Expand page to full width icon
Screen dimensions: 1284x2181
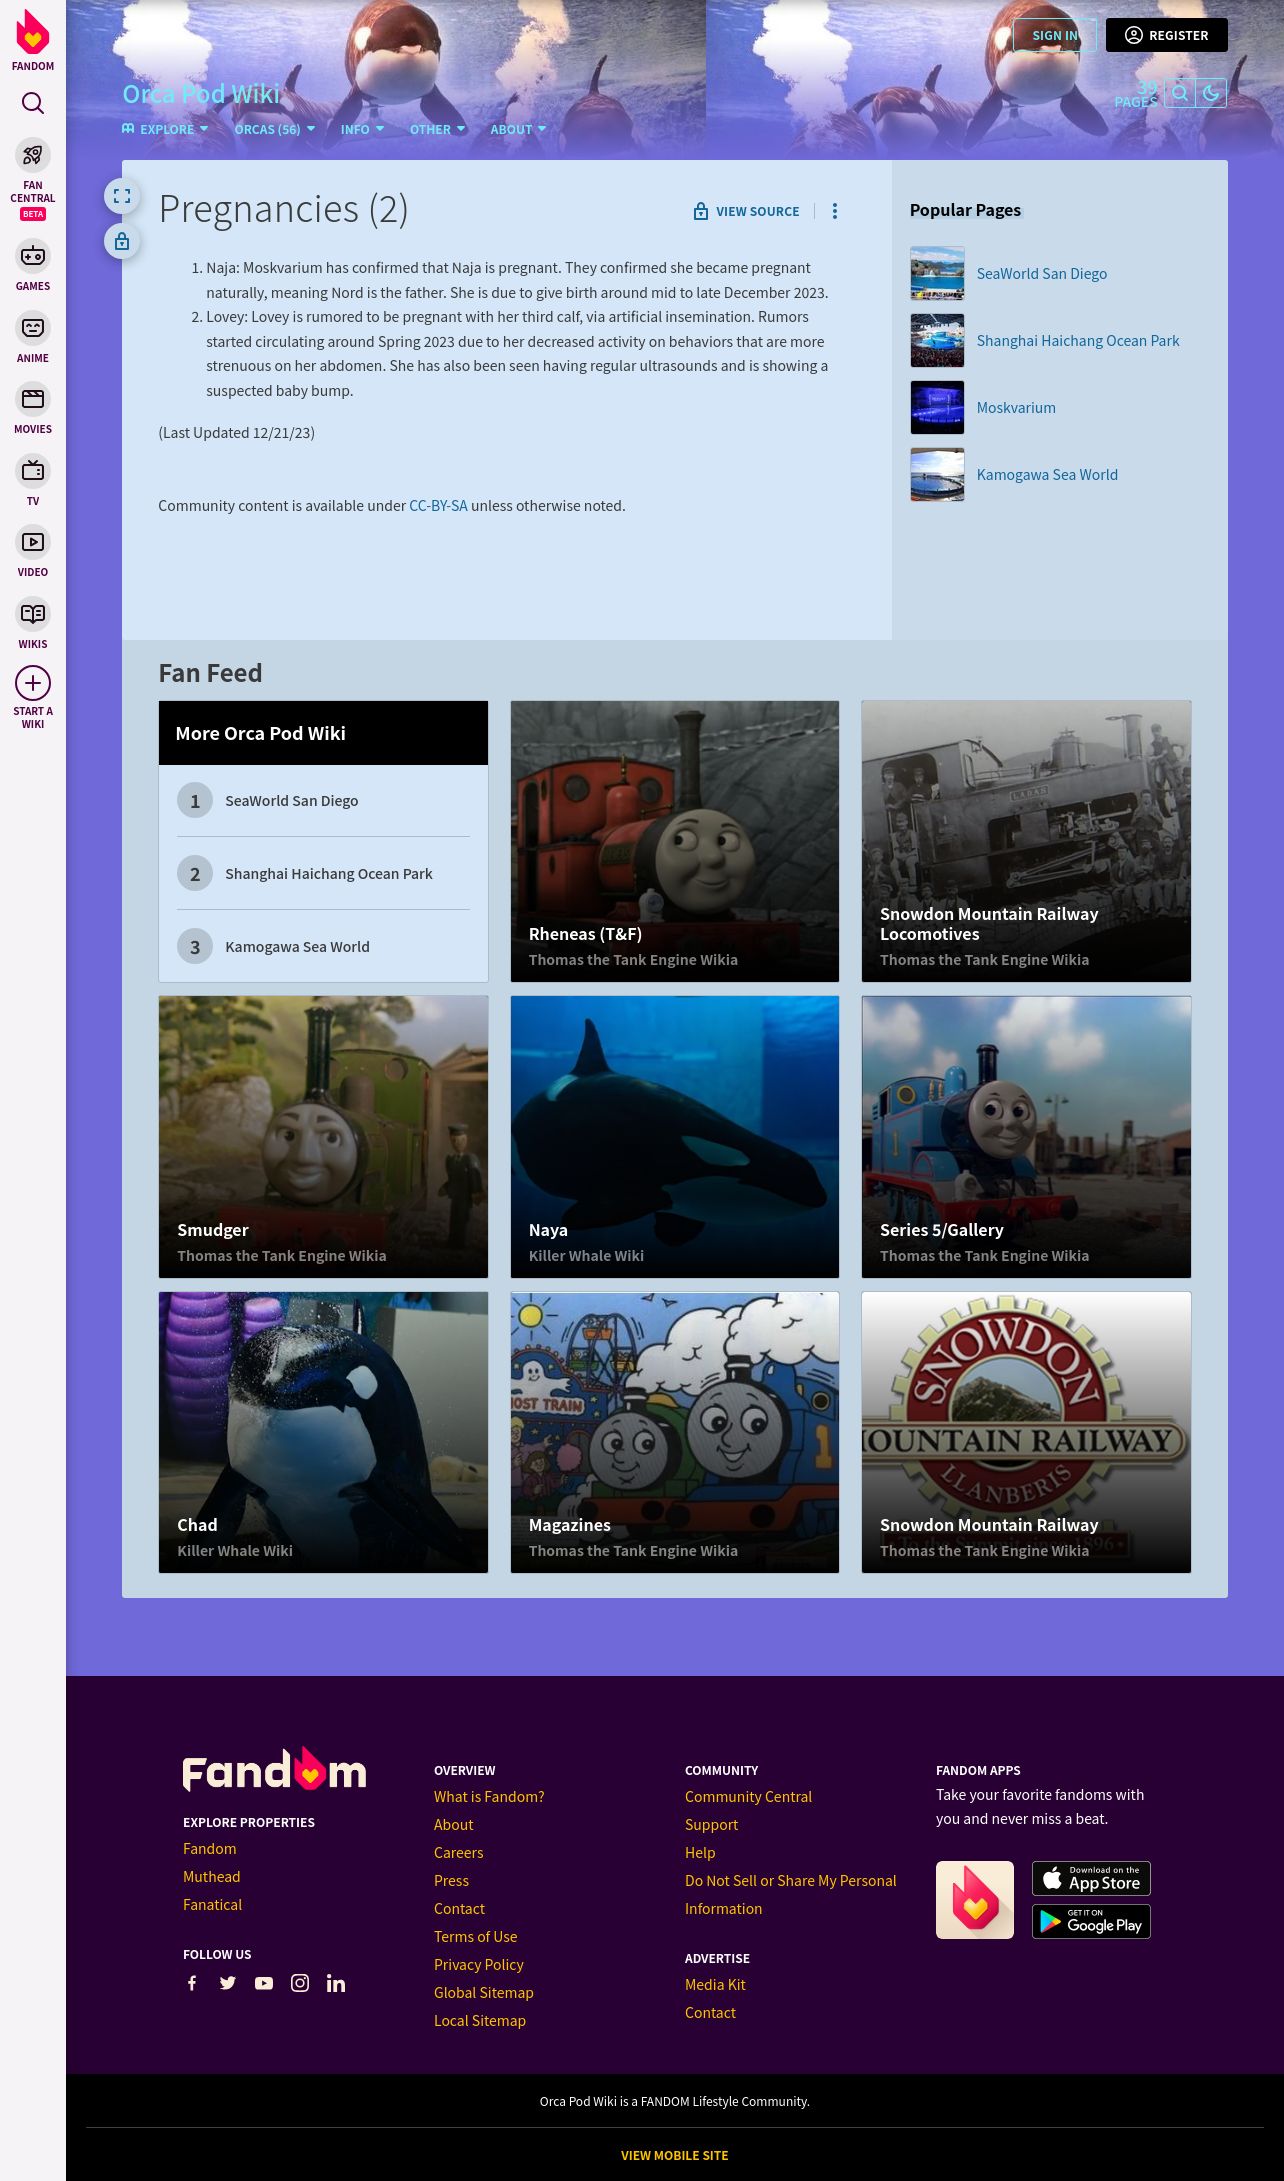point(122,196)
